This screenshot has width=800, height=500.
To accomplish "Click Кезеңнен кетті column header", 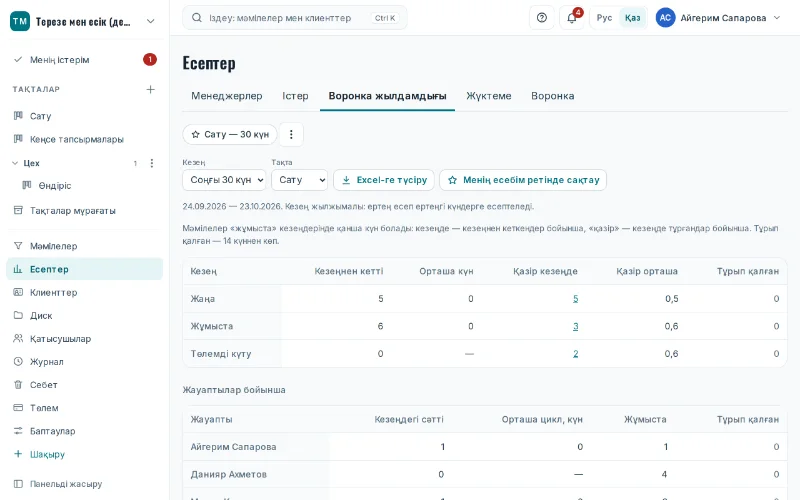I will point(348,271).
